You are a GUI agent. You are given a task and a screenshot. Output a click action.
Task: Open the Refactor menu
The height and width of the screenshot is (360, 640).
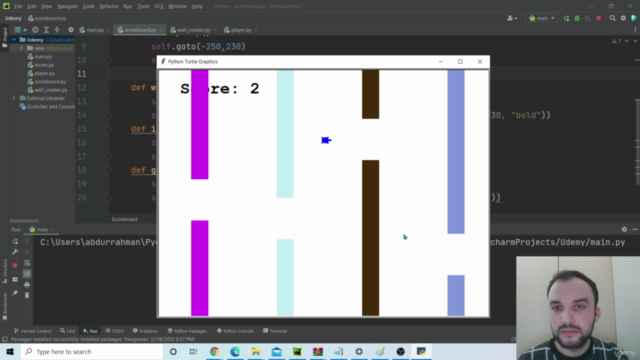coord(109,6)
